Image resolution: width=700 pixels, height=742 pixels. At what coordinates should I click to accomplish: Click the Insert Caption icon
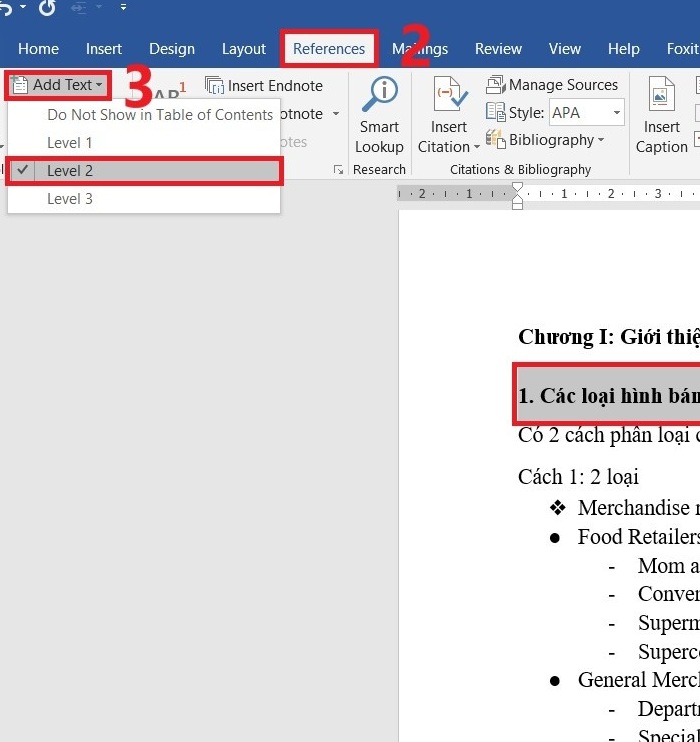click(x=661, y=94)
